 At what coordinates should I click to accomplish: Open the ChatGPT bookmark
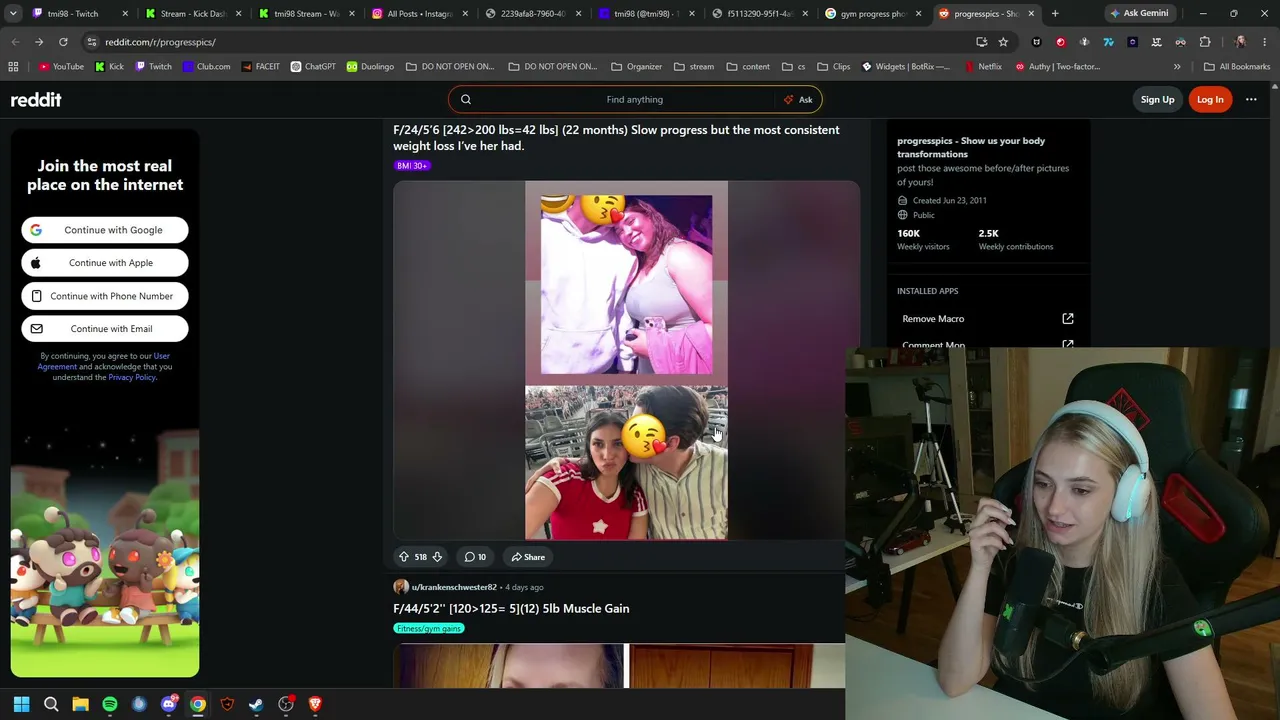(x=313, y=67)
